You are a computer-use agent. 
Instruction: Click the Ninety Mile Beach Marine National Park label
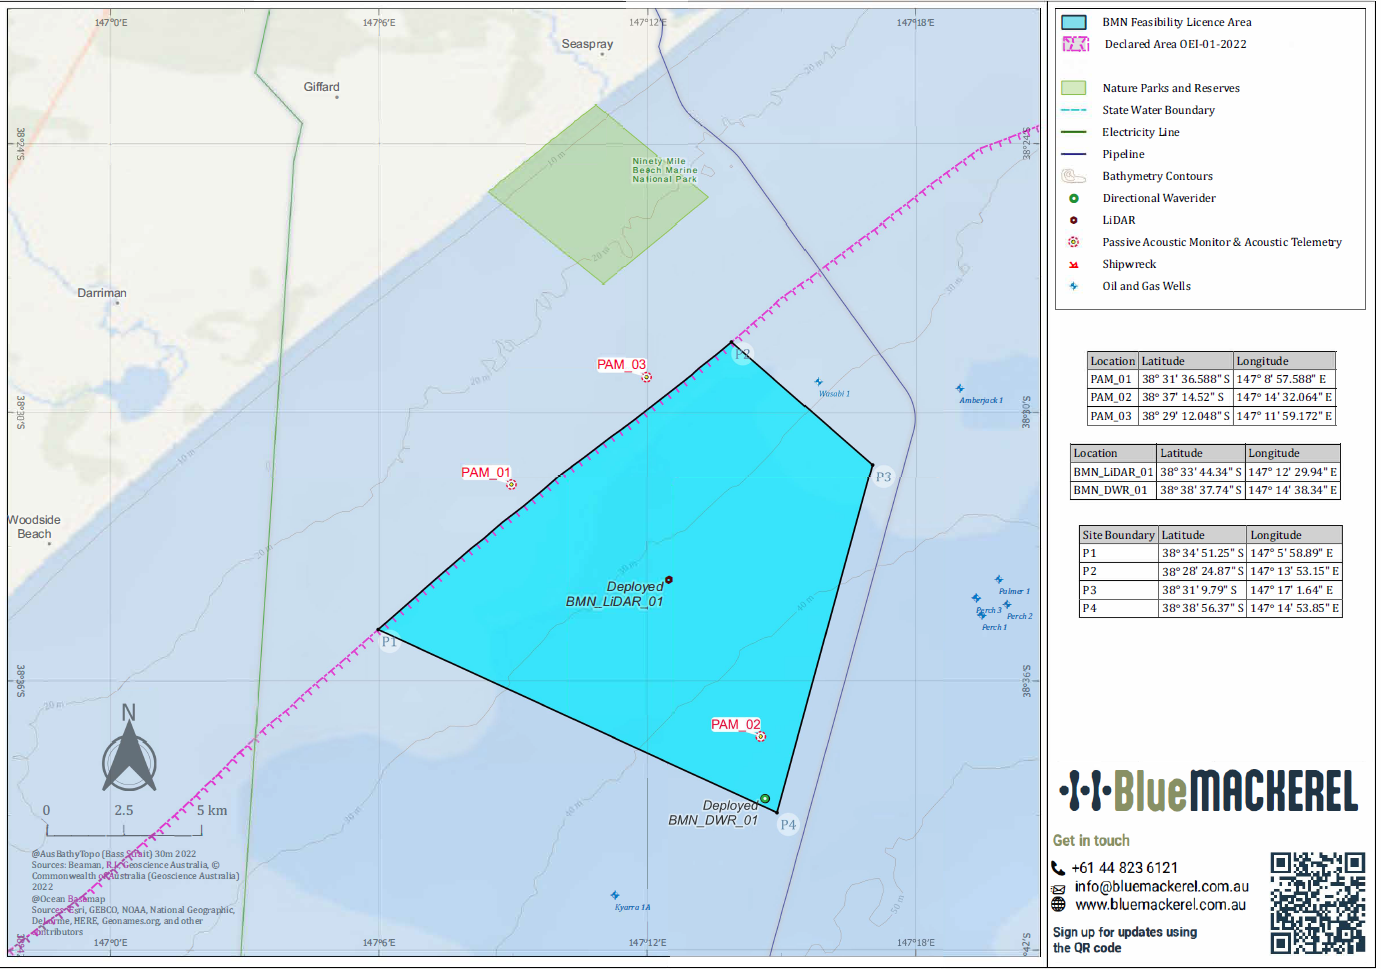(x=665, y=170)
